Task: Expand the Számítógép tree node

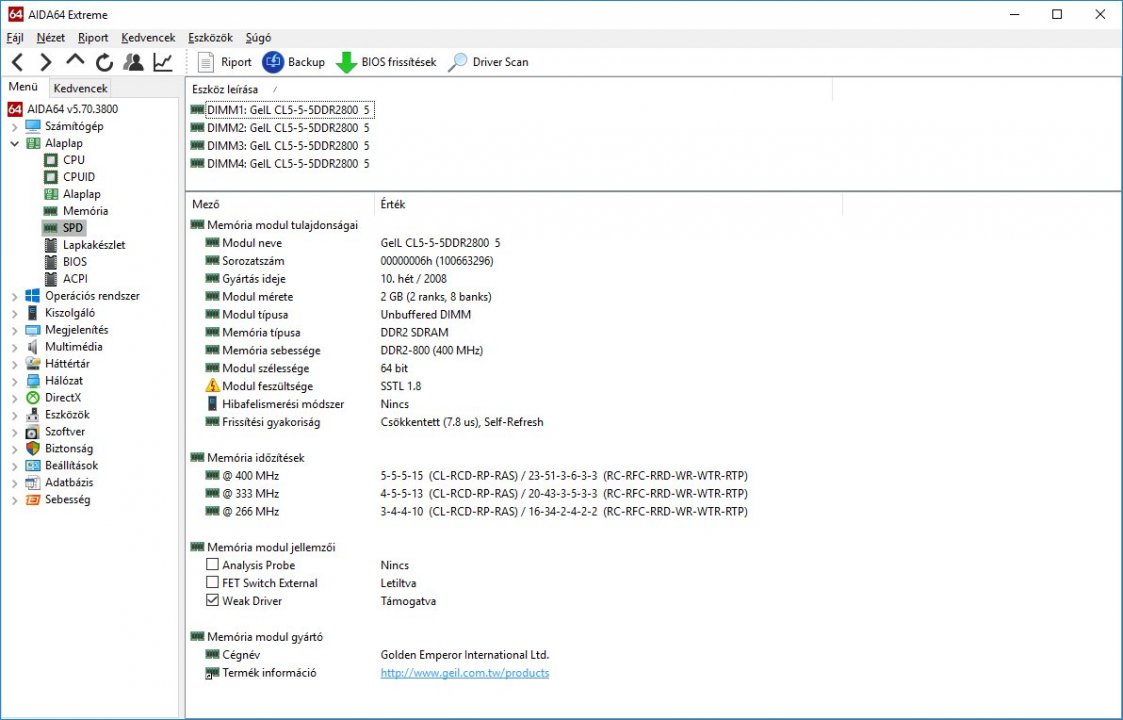Action: (x=14, y=127)
